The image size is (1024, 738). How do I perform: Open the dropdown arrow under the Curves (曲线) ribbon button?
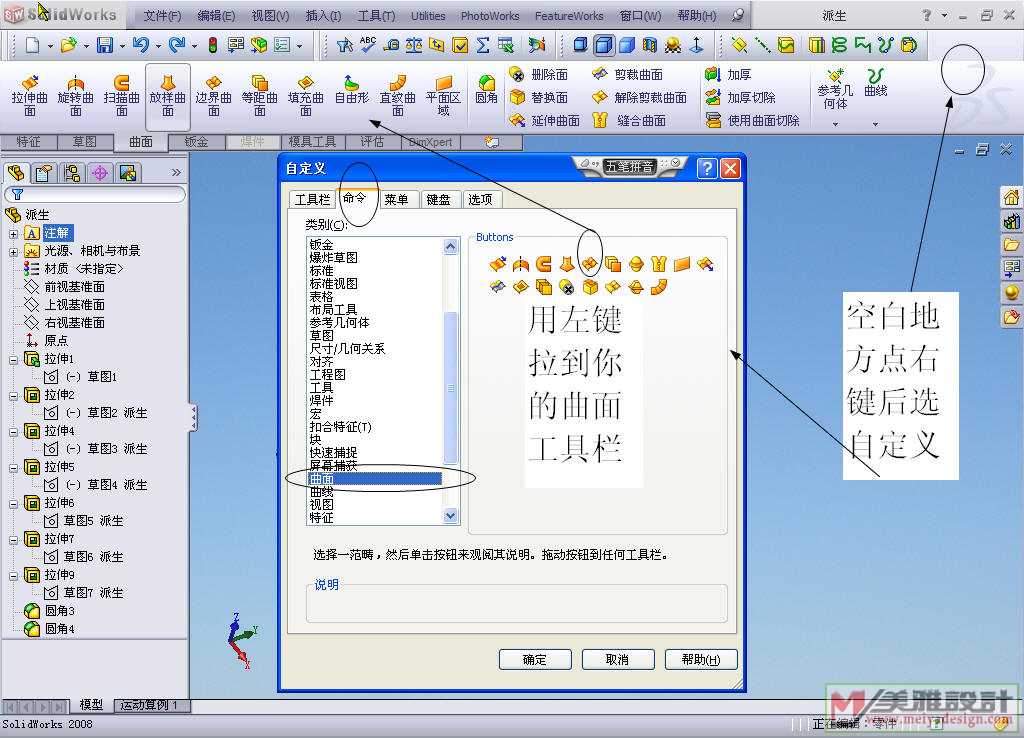[875, 123]
